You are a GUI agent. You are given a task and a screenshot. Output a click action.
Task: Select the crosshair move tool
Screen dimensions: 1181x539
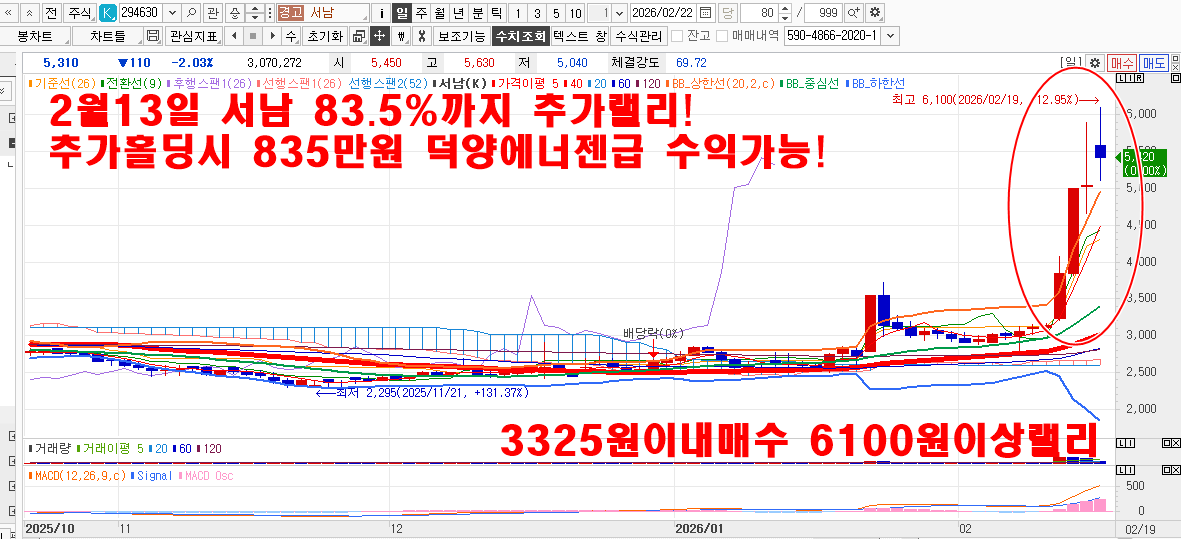coord(379,36)
